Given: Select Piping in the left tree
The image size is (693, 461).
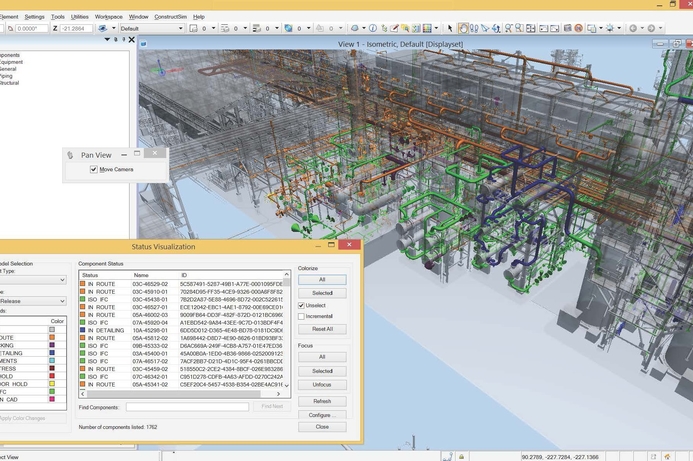Looking at the screenshot, I should [6, 76].
